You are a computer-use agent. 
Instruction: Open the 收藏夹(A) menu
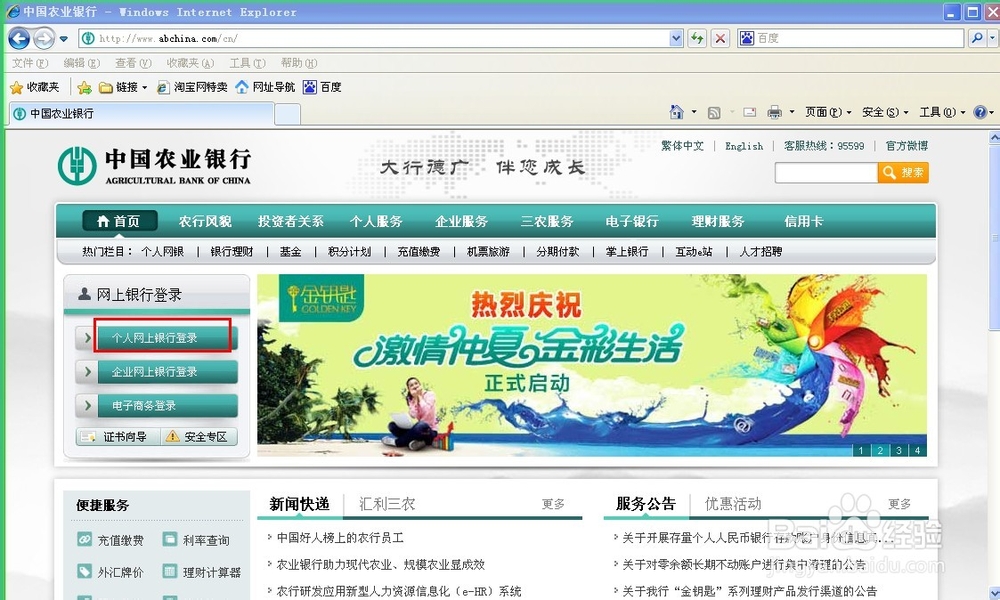pos(190,62)
